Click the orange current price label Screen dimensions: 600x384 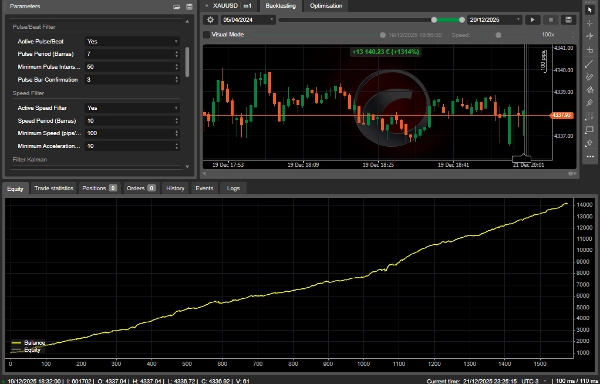click(x=561, y=116)
